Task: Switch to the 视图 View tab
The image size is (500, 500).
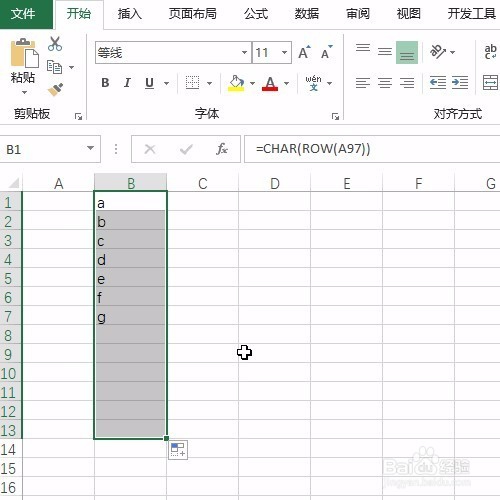Action: point(408,14)
